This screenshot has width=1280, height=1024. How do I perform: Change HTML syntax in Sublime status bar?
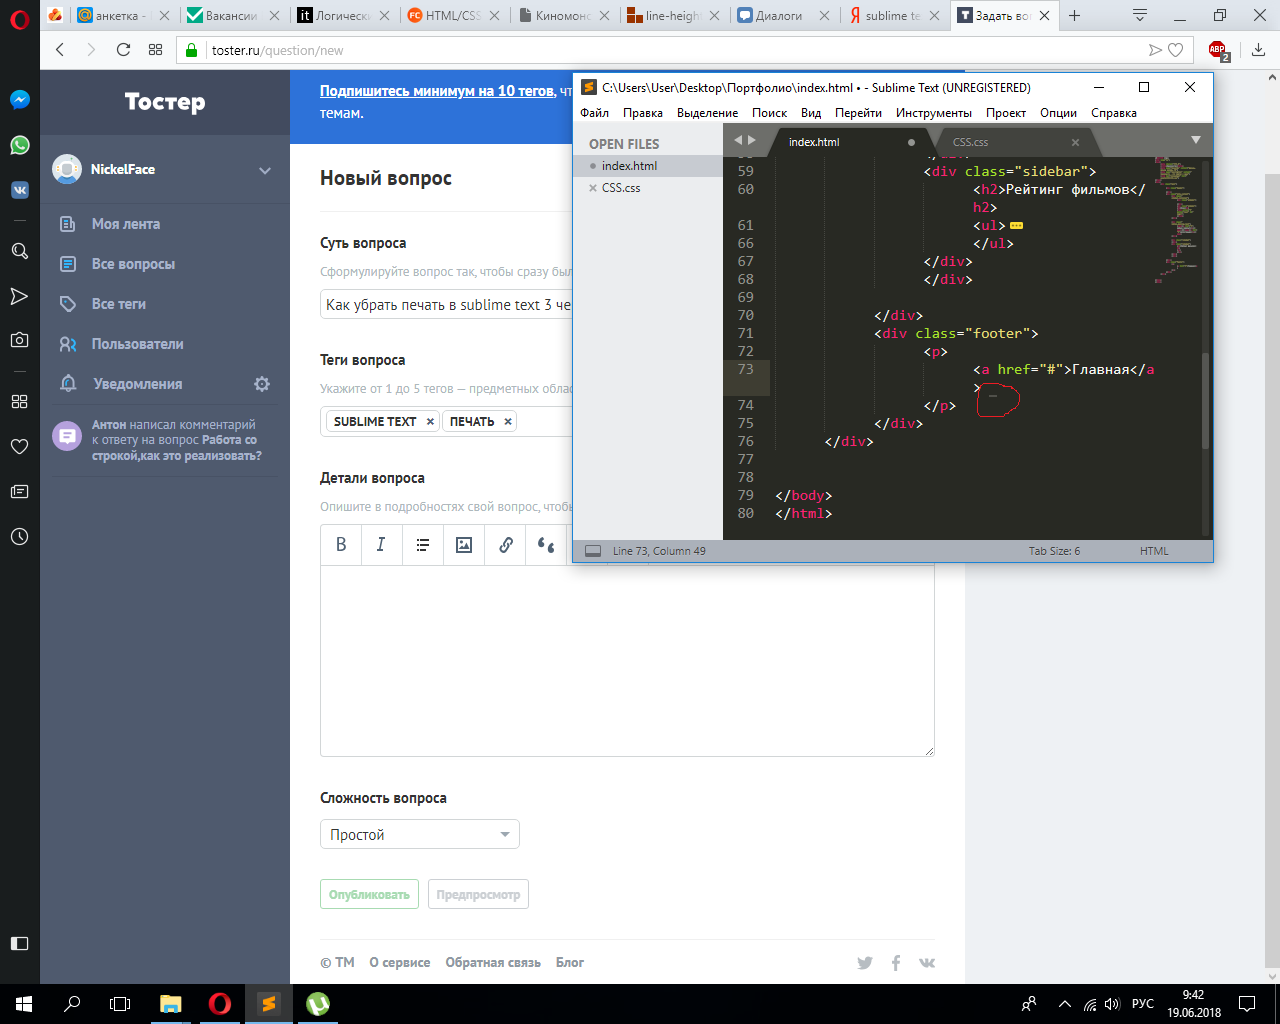pos(1154,551)
